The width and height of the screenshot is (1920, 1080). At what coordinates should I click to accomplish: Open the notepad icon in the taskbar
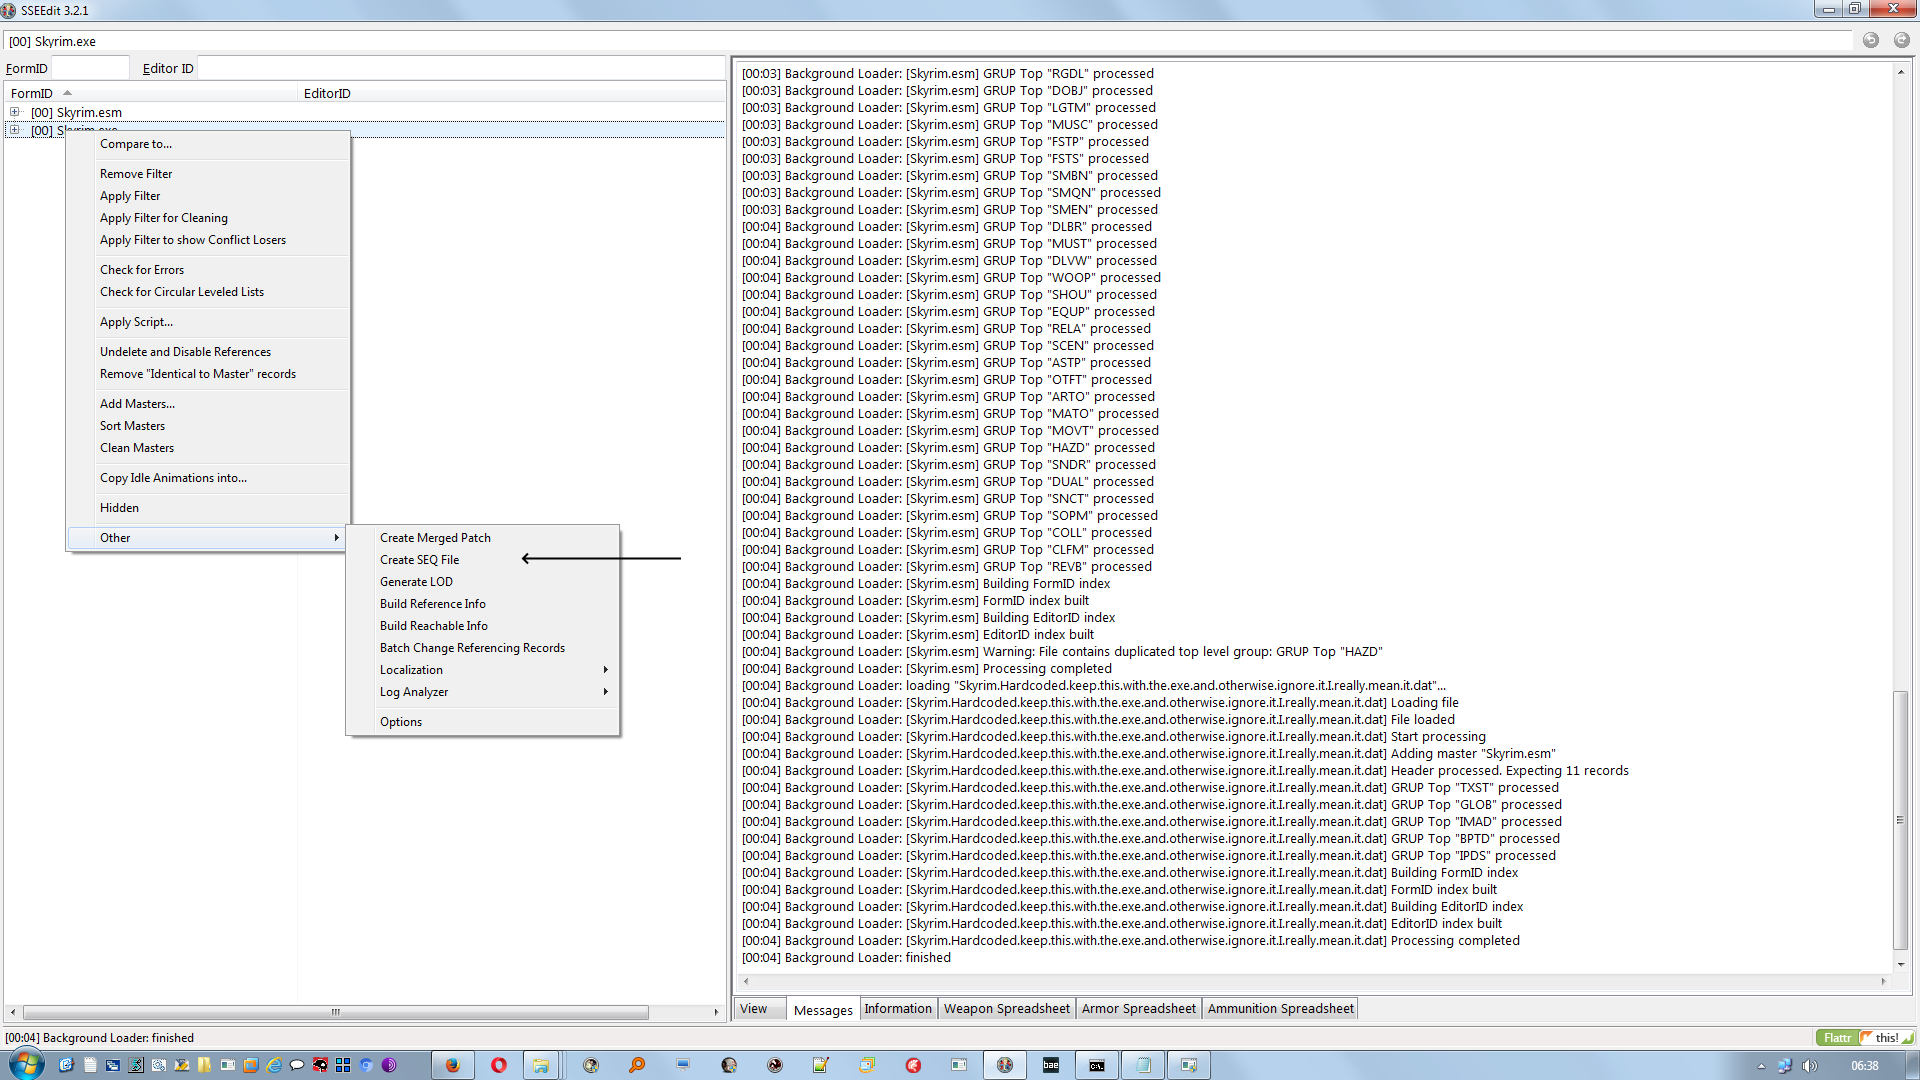[89, 1064]
